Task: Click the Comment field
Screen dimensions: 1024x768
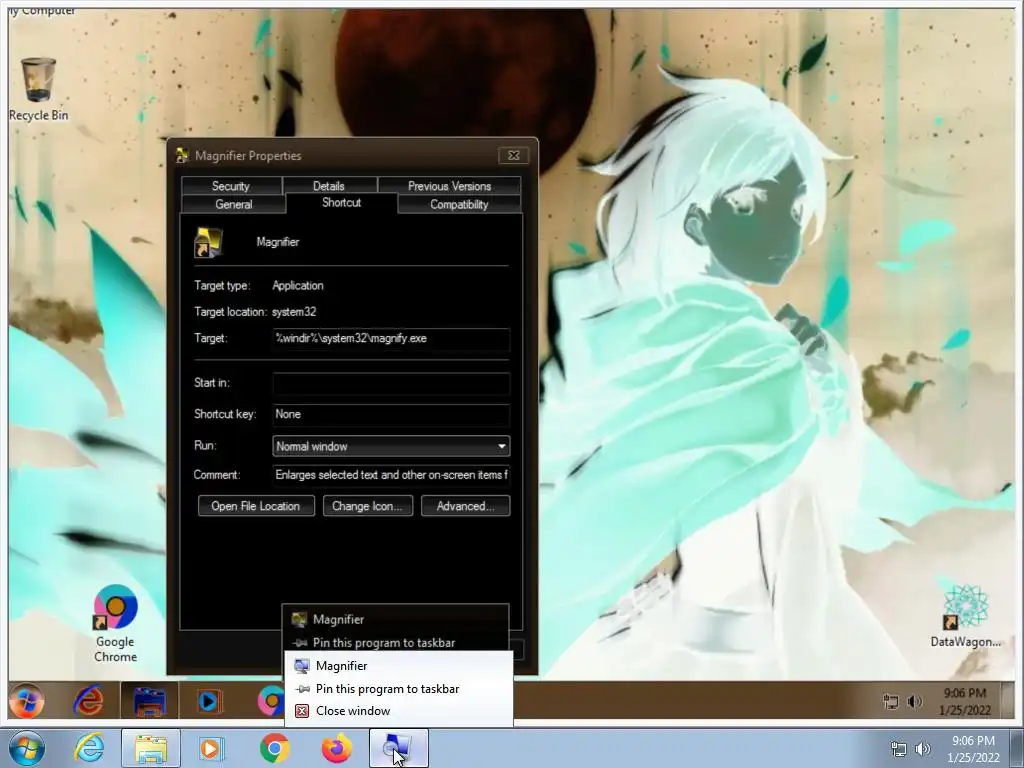Action: pyautogui.click(x=391, y=475)
